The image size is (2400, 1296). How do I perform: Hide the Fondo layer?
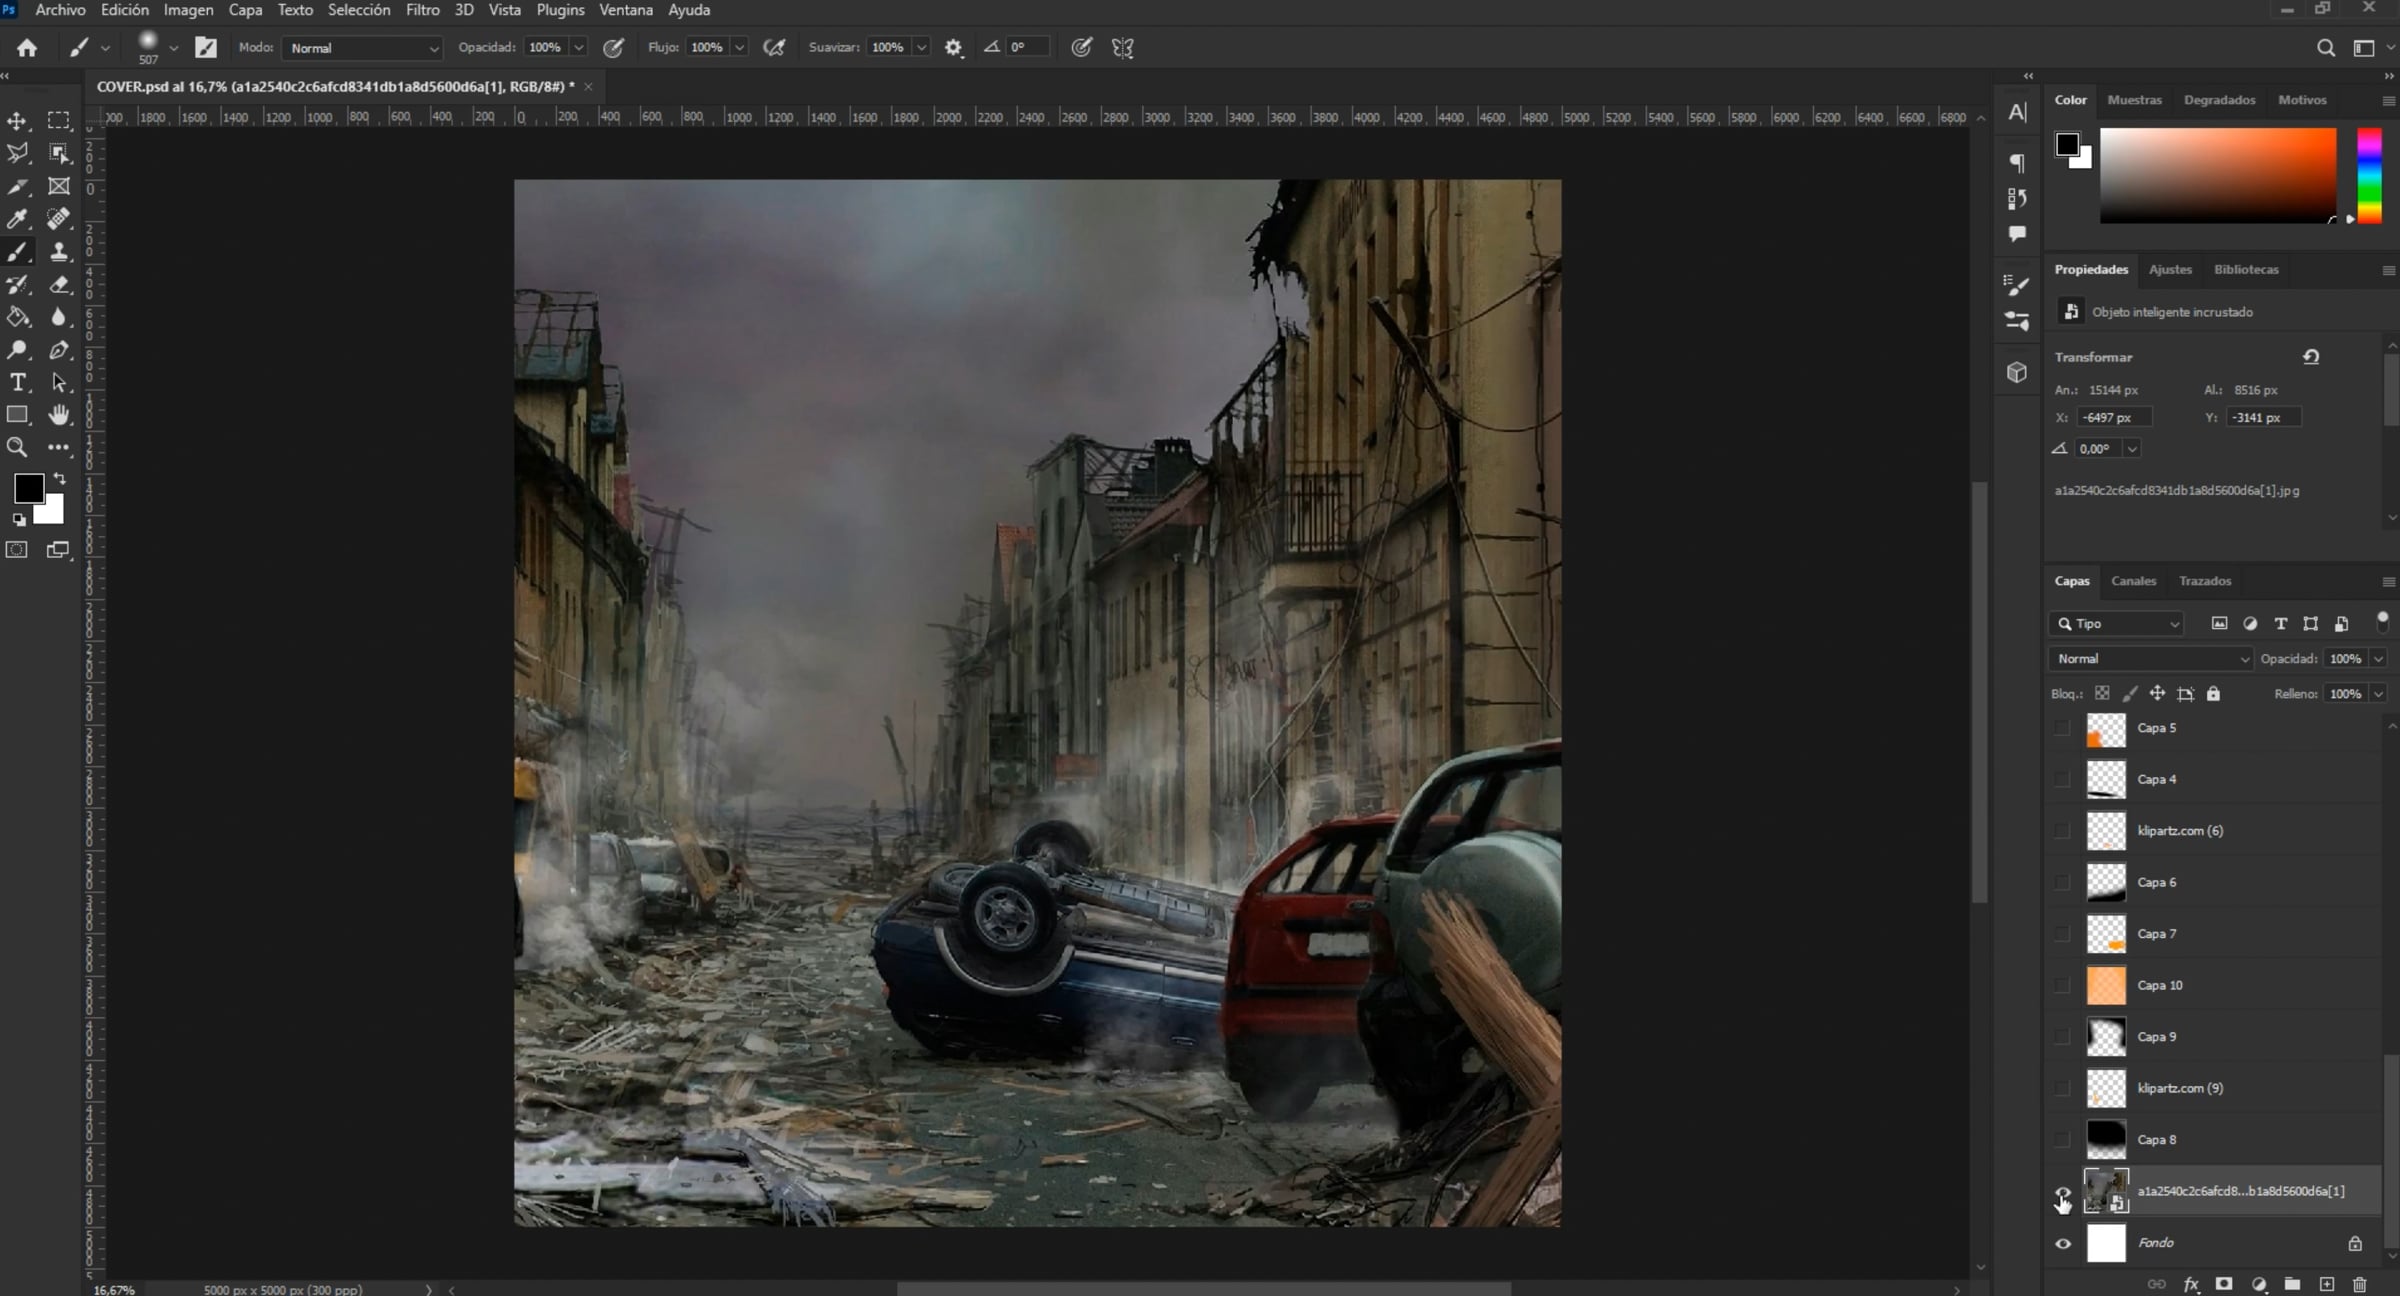pyautogui.click(x=2063, y=1243)
